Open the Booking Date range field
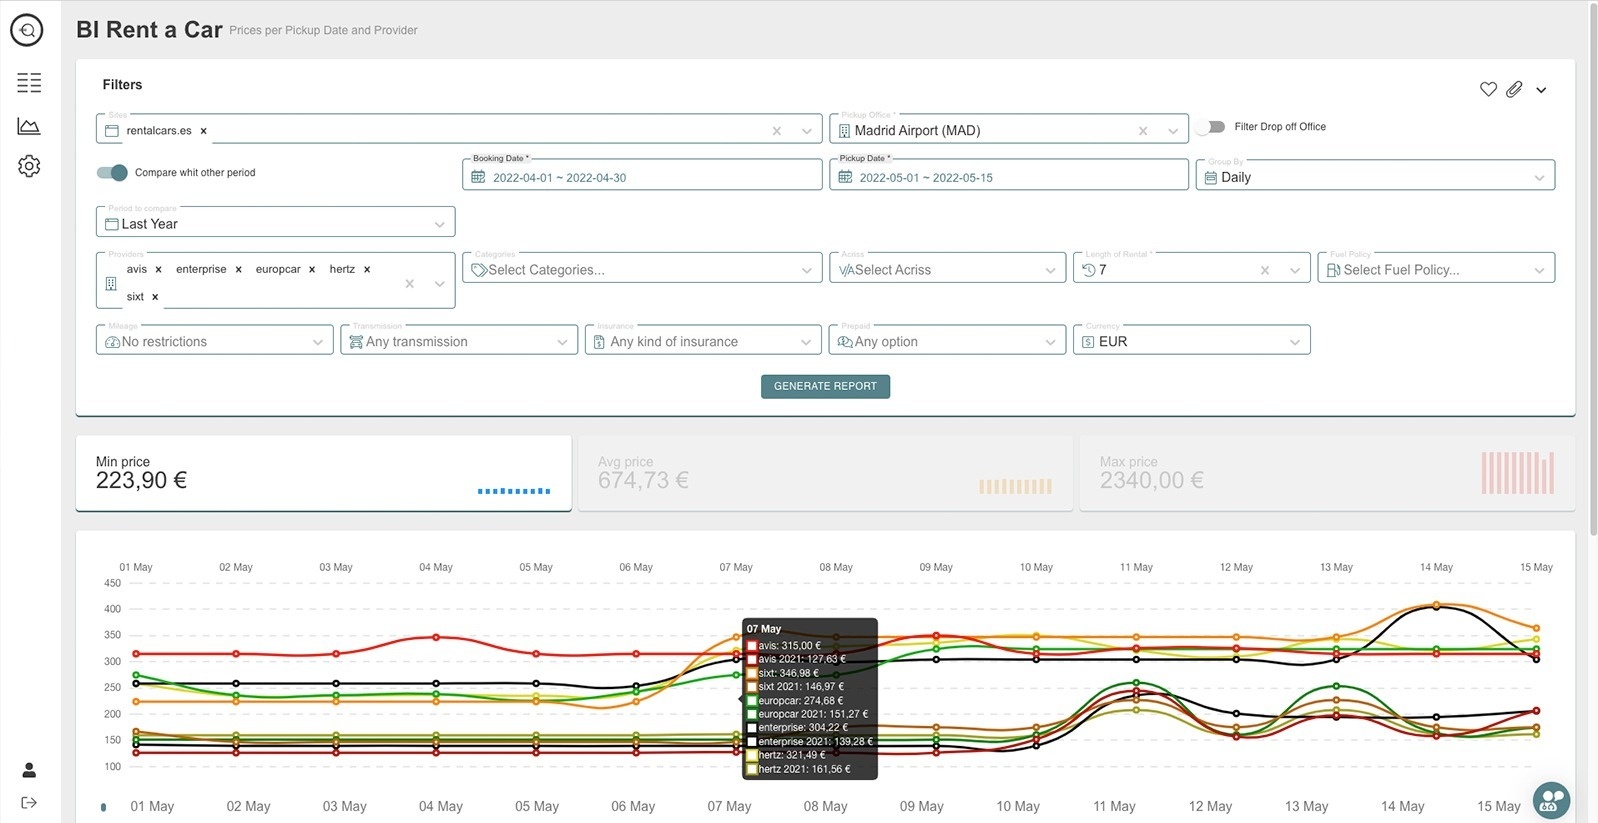 642,175
